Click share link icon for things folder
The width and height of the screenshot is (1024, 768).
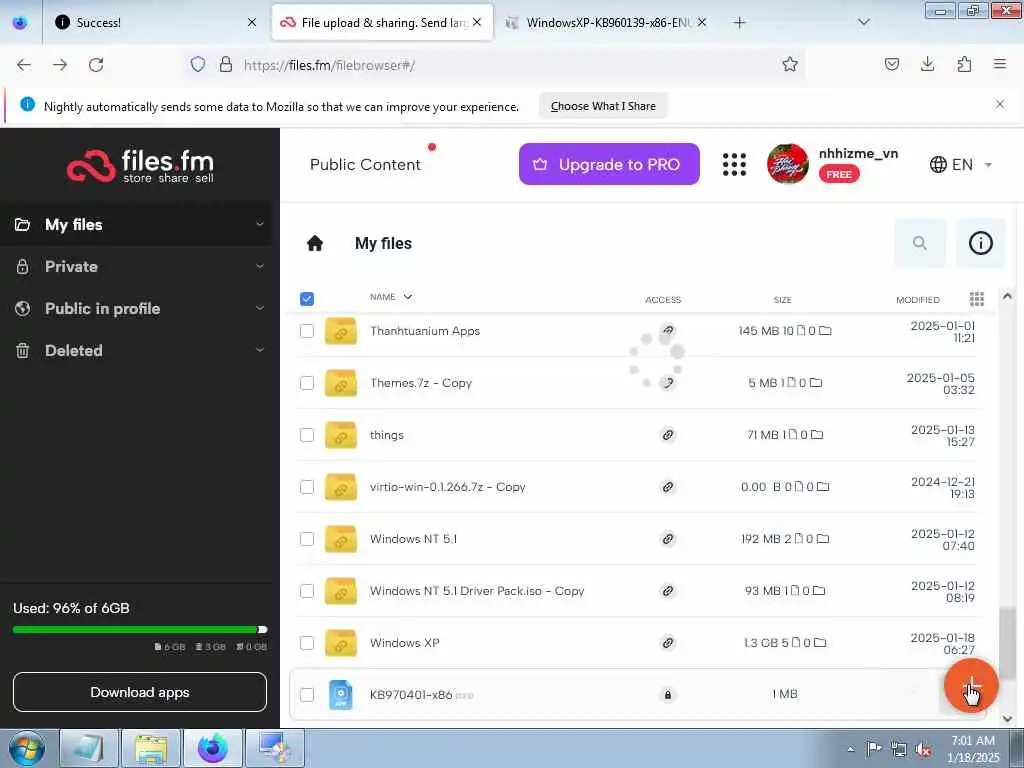[667, 435]
